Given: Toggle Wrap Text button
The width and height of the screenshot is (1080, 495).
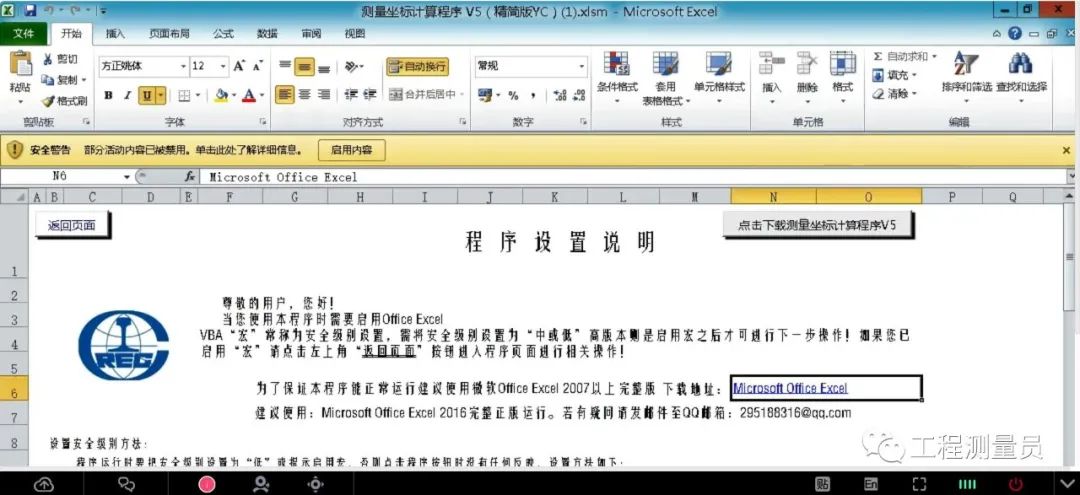Looking at the screenshot, I should point(417,67).
